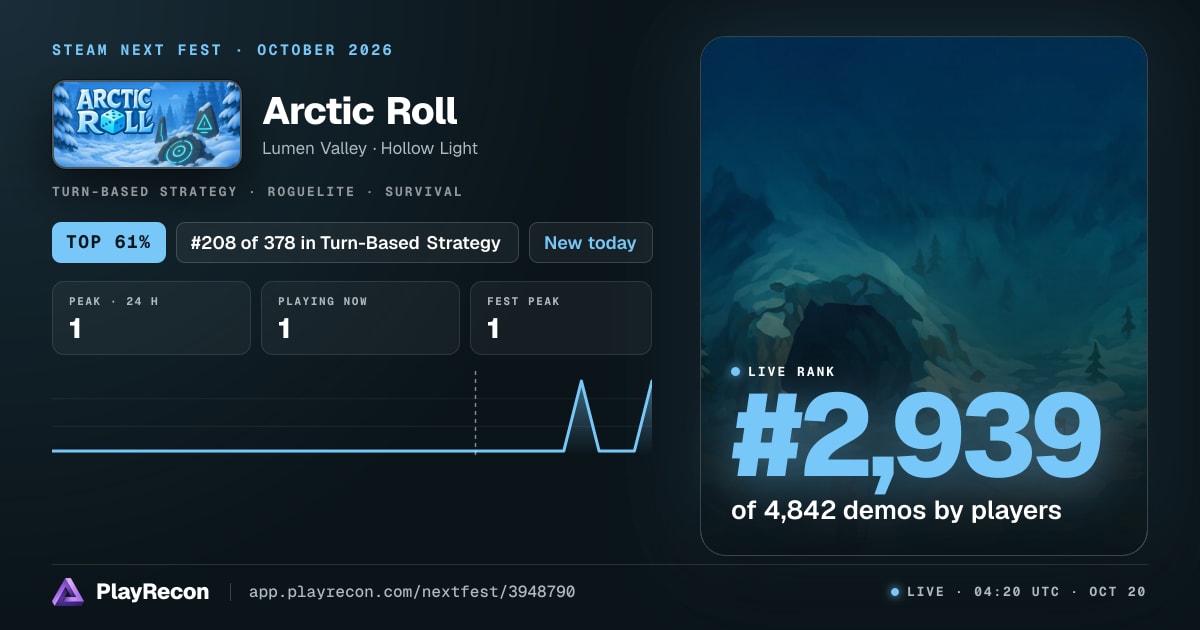Click the New today tag
This screenshot has width=1200, height=630.
pyautogui.click(x=590, y=243)
